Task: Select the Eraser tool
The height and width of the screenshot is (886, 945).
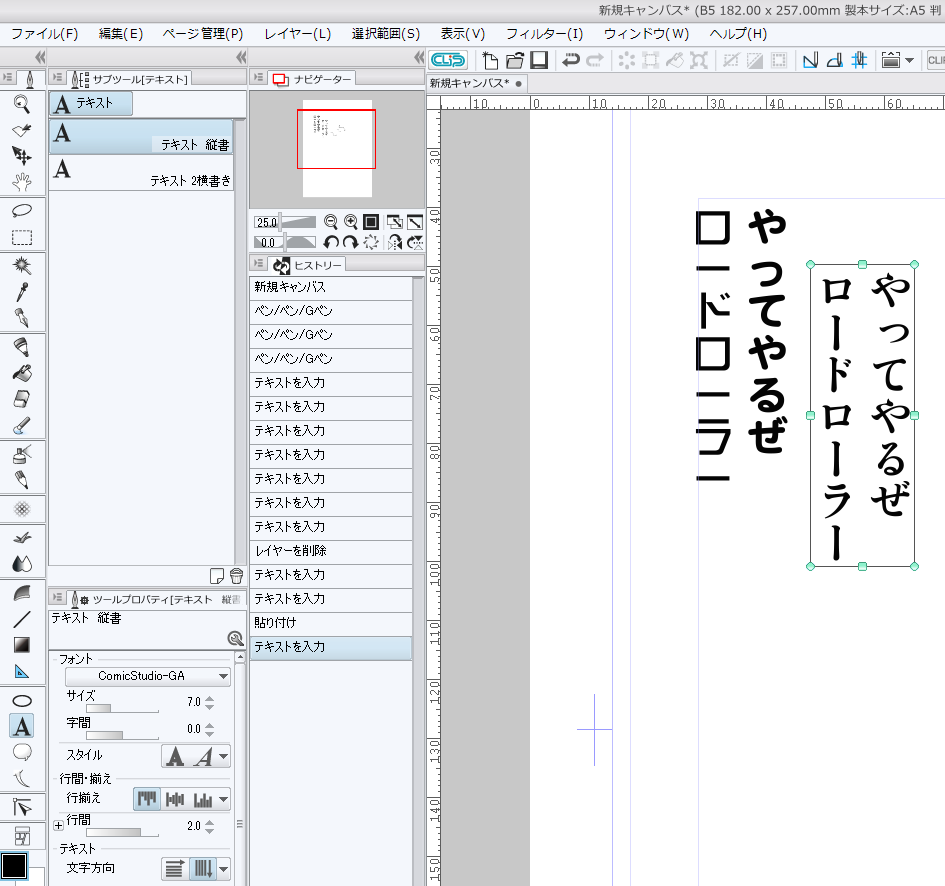Action: tap(21, 399)
